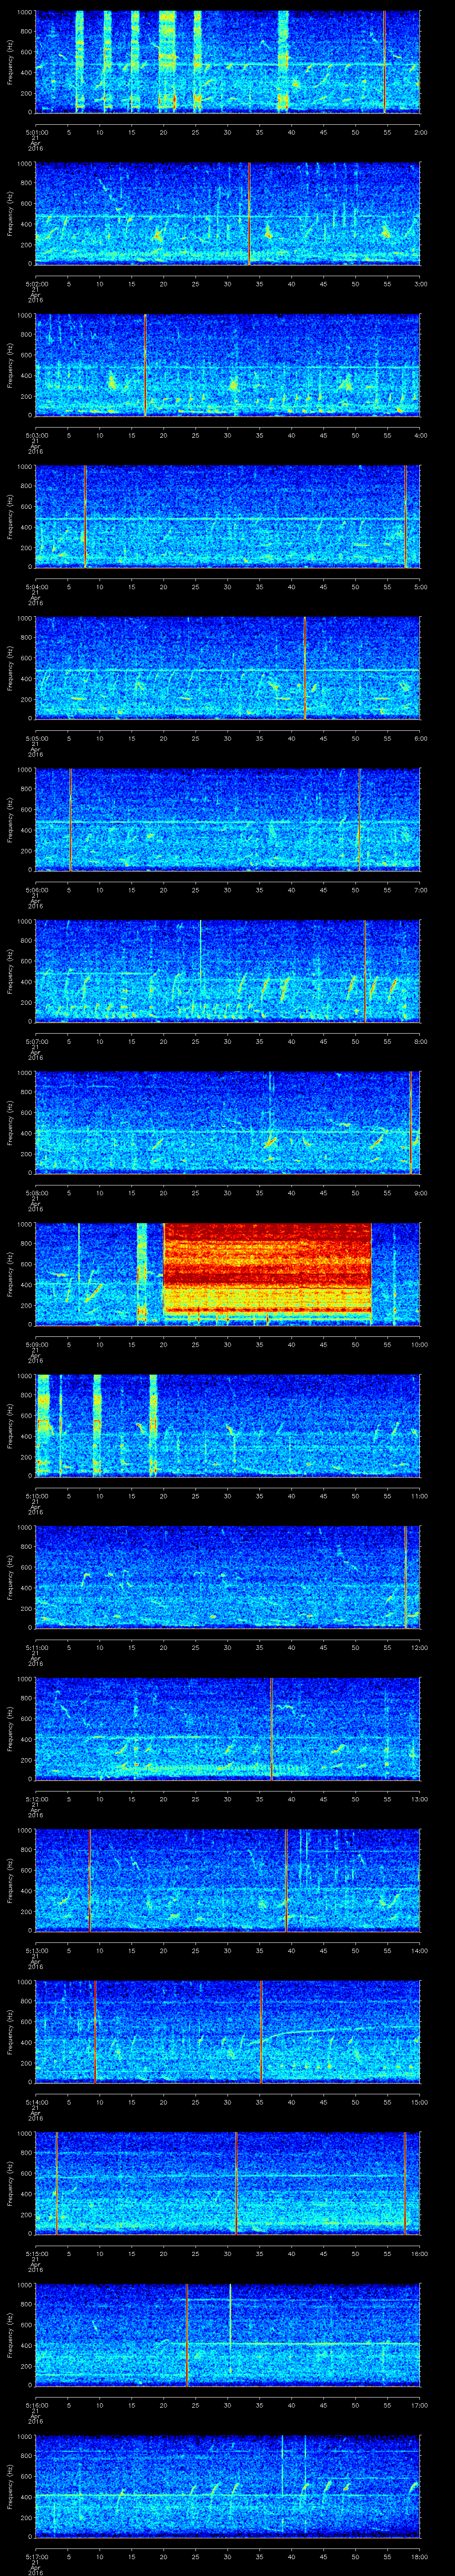The height and width of the screenshot is (2576, 455).
Task: Select the red line near 5 s in 5:06:00 spectrogram
Action: pos(70,820)
